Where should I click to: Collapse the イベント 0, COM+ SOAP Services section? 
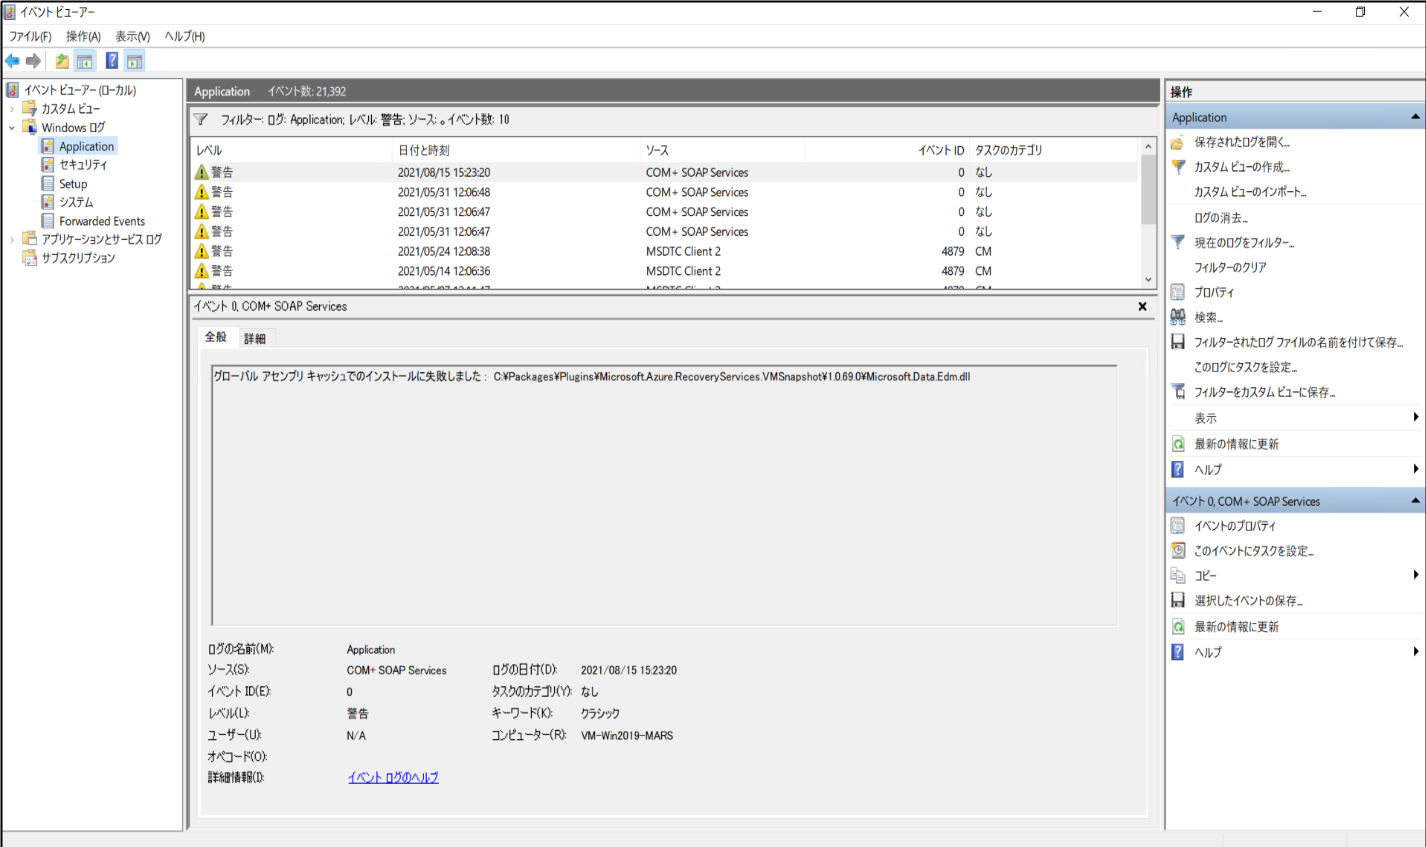pos(1415,501)
